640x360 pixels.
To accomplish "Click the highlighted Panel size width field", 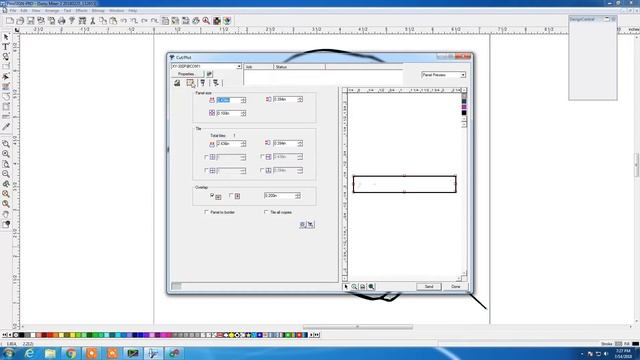I will 228,100.
